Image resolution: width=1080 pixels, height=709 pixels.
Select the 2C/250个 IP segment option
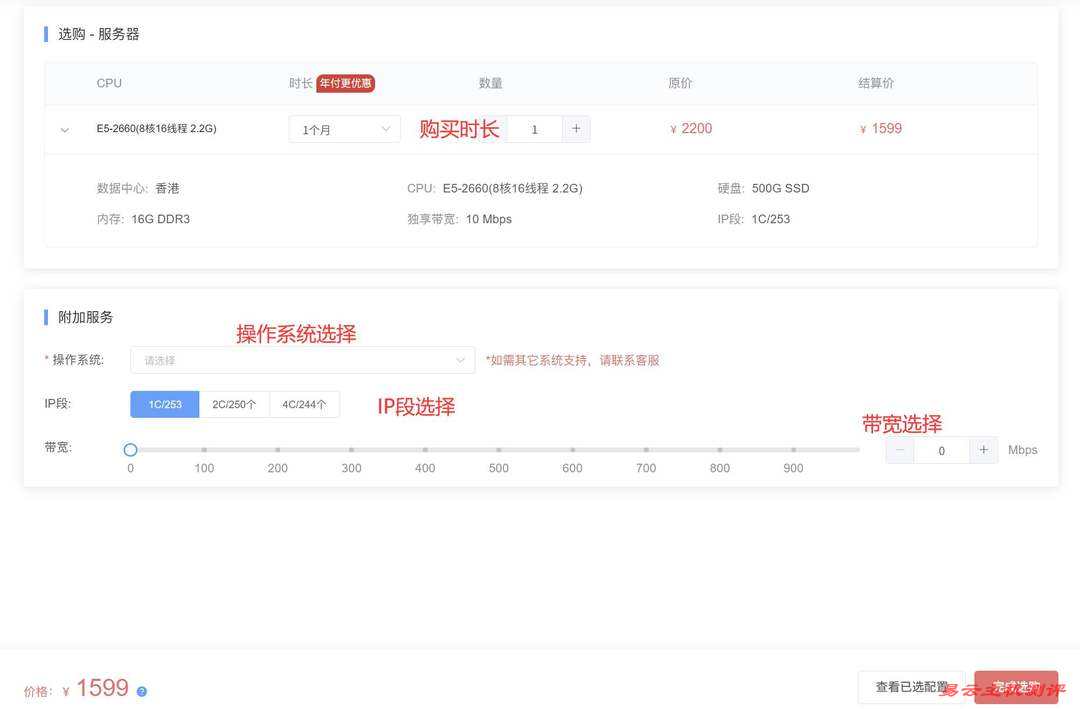[235, 404]
